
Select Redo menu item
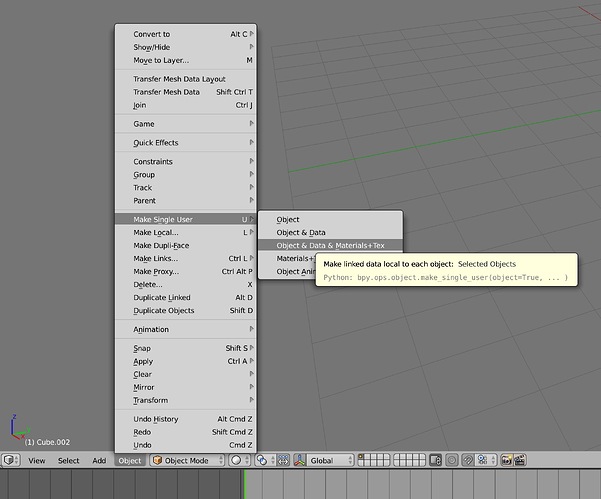point(186,432)
